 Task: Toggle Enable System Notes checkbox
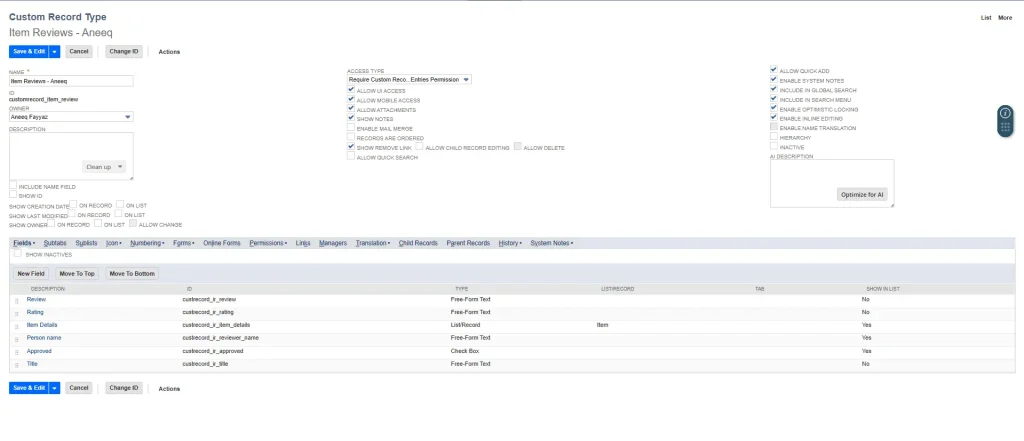774,80
